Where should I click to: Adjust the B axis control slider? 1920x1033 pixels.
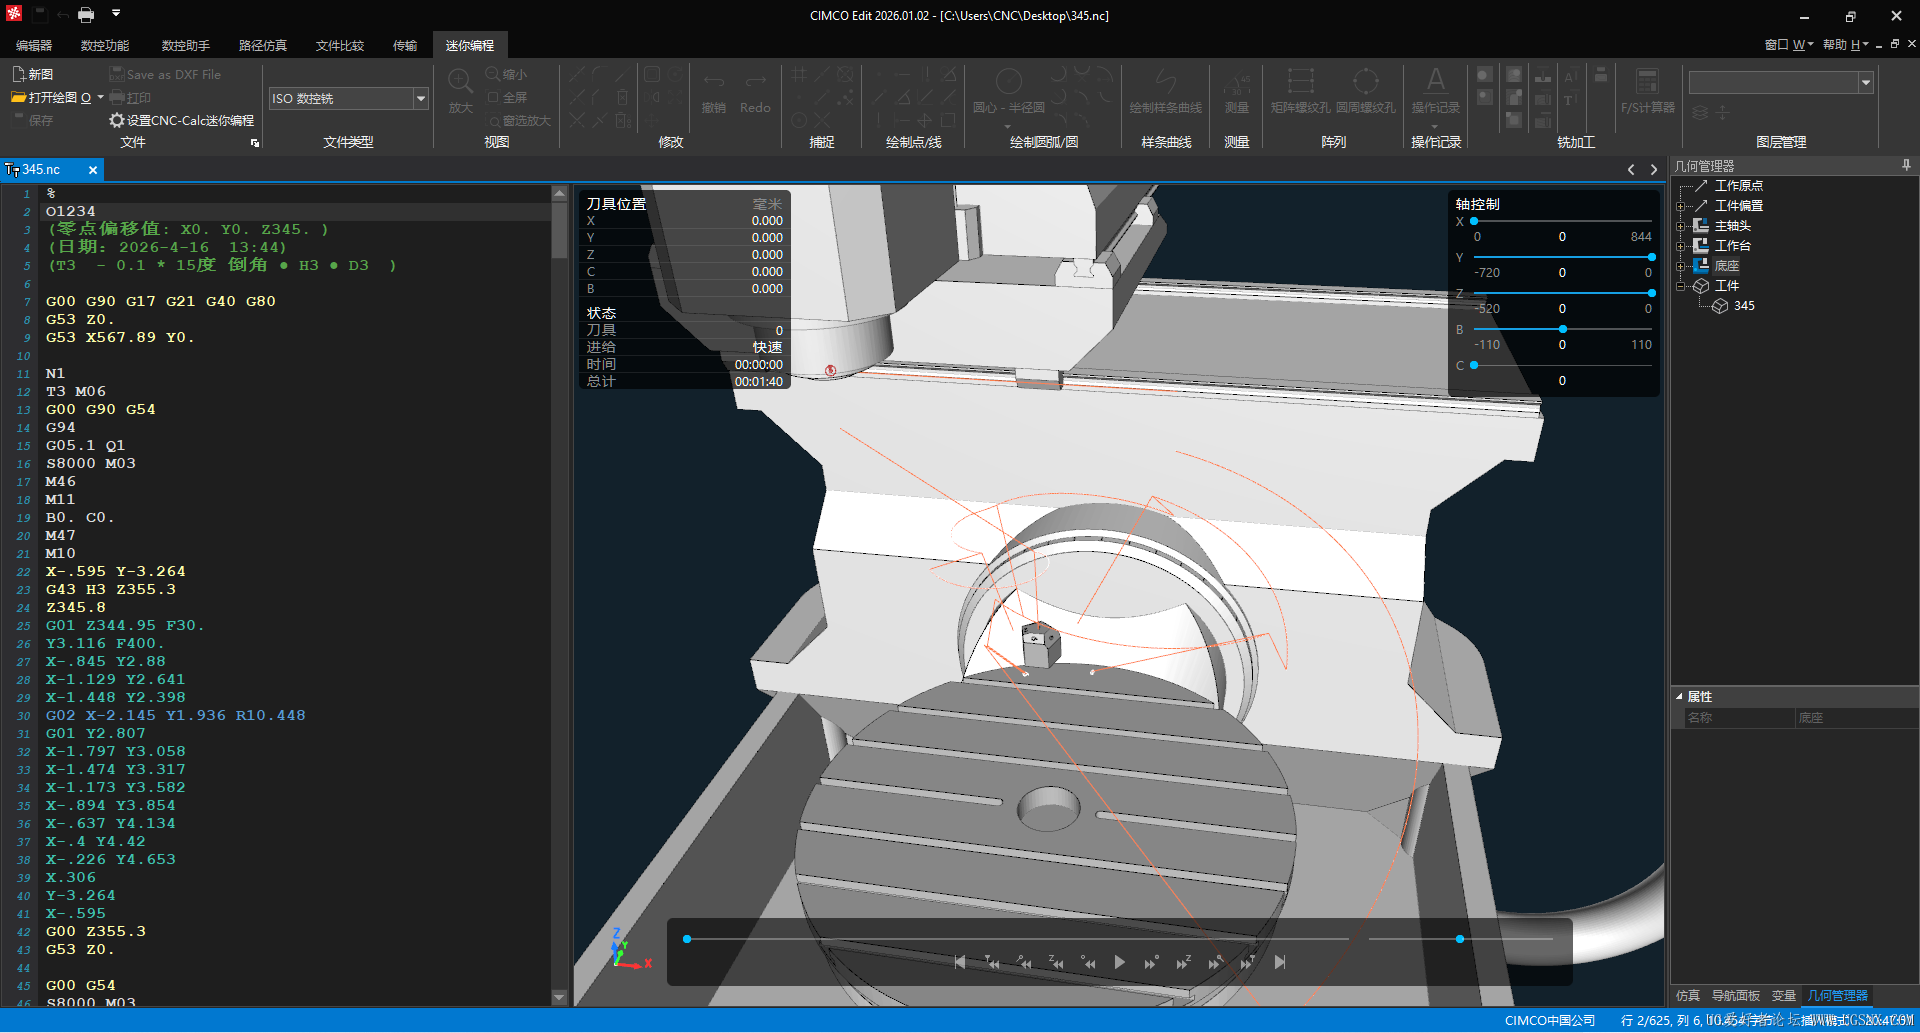[x=1563, y=329]
